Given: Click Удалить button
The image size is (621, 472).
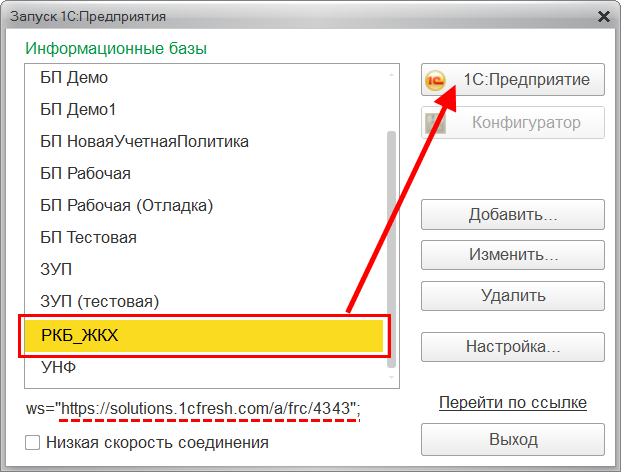Looking at the screenshot, I should (x=513, y=296).
